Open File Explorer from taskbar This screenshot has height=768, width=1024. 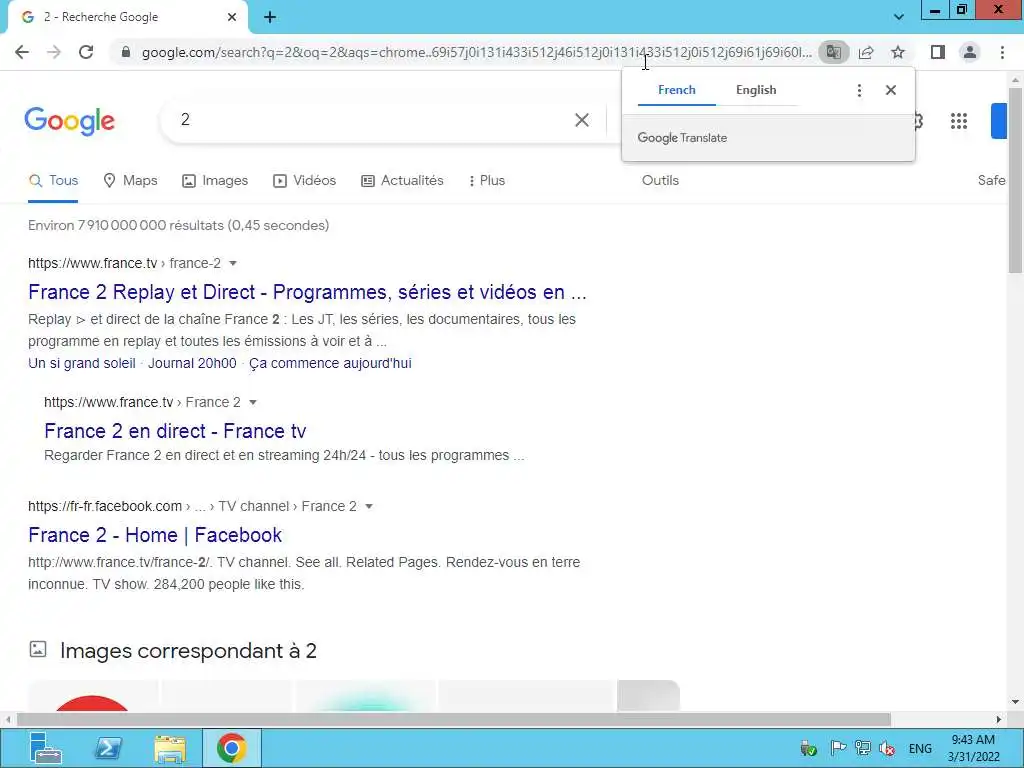click(x=170, y=748)
